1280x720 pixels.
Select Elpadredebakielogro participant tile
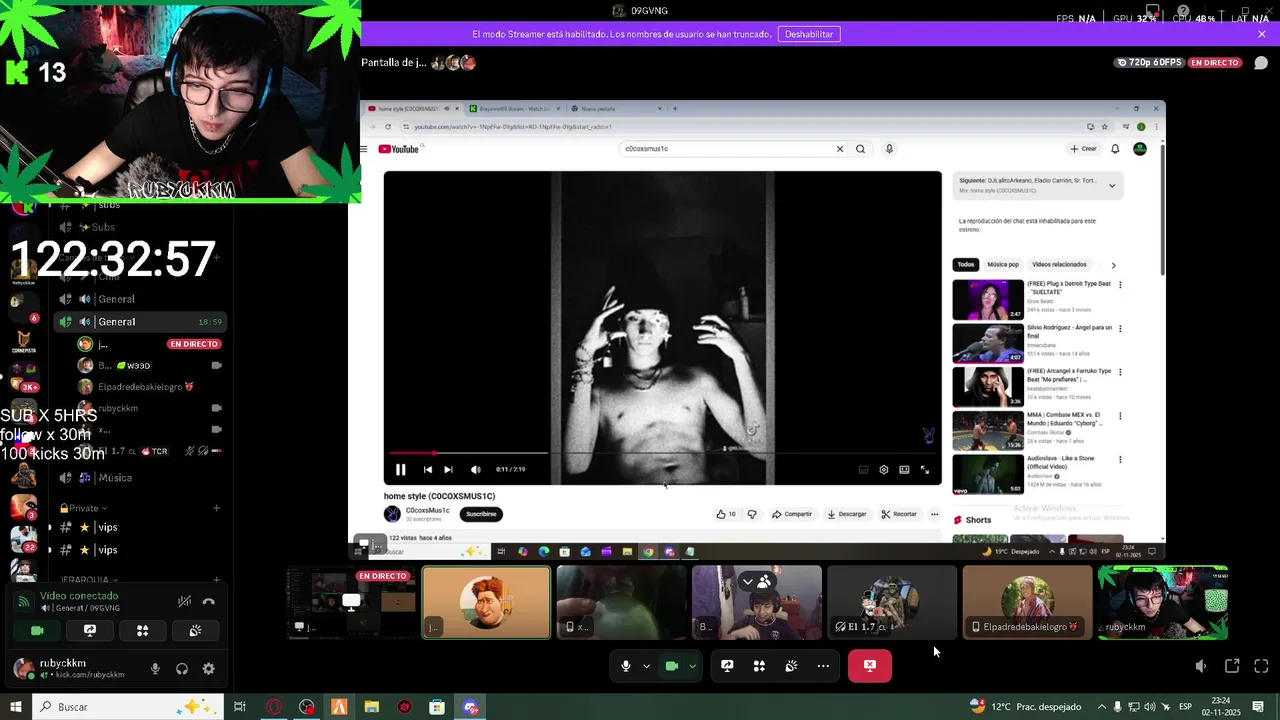[1027, 602]
